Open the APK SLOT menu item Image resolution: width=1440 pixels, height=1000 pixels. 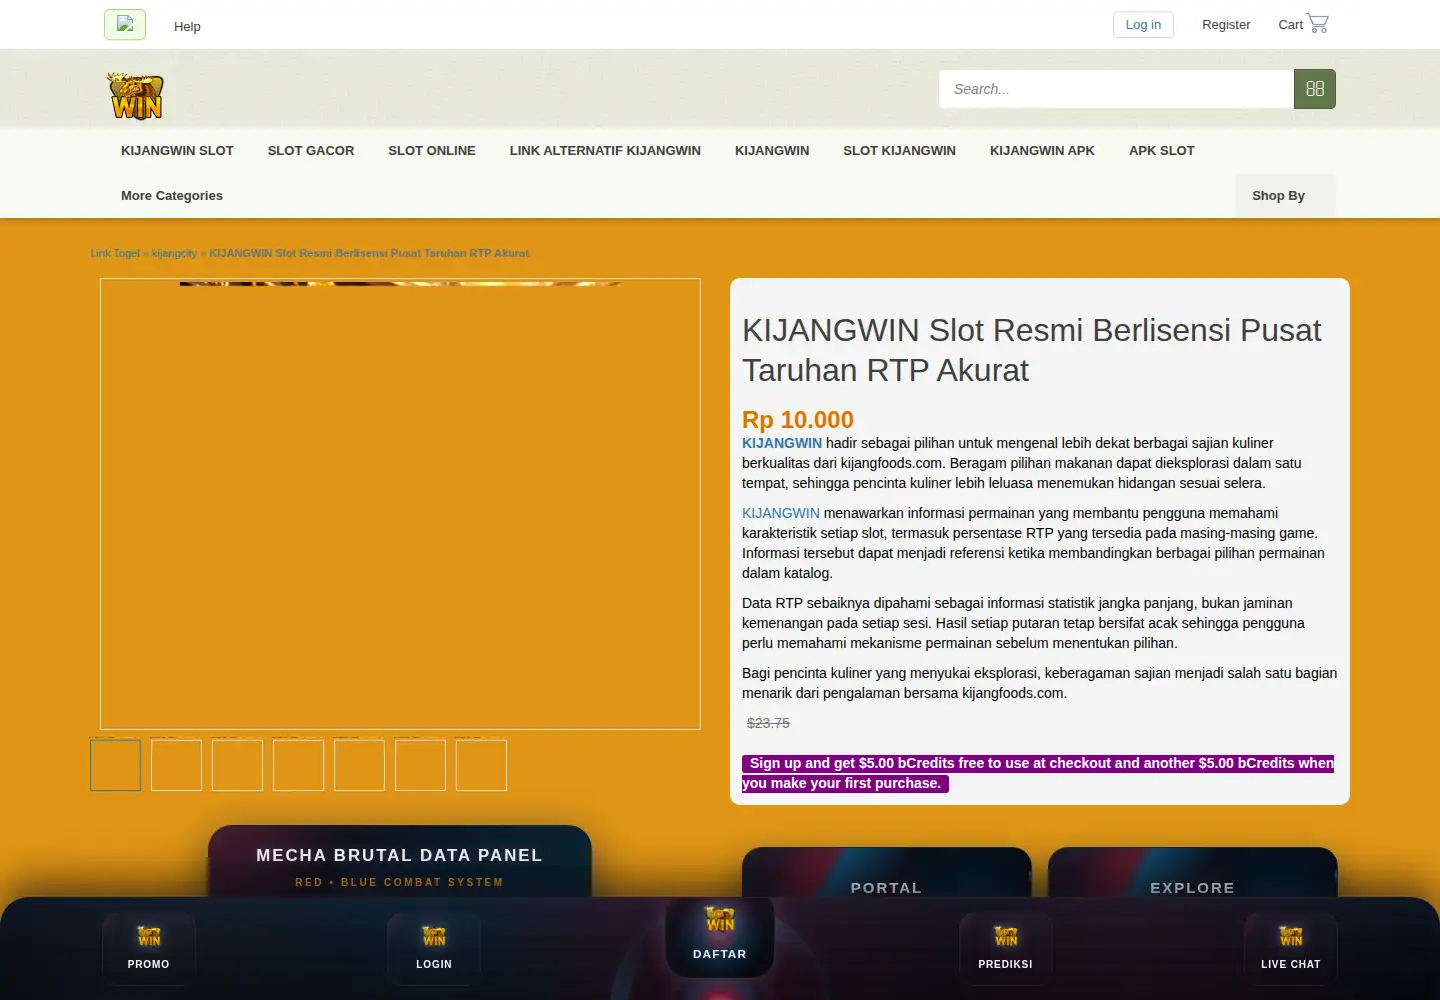[1162, 151]
